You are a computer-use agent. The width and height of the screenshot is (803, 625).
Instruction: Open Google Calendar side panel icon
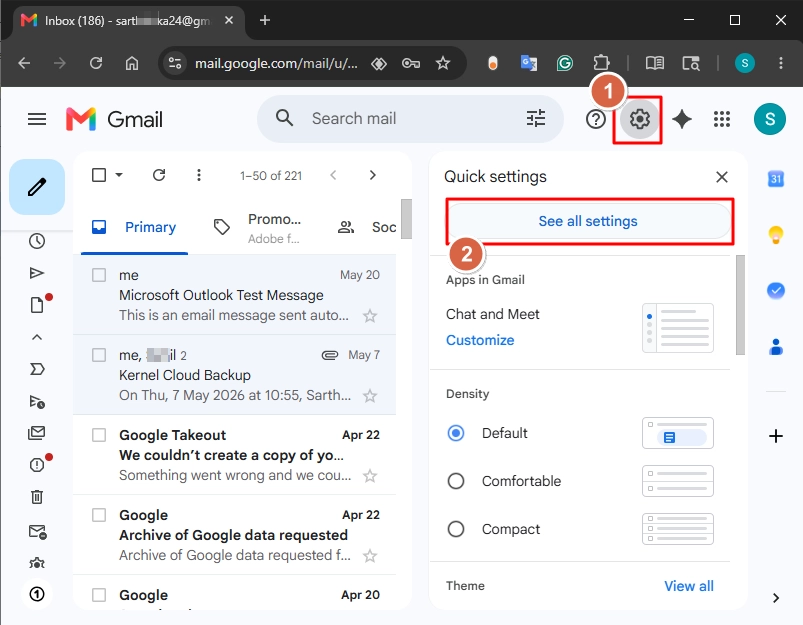(x=776, y=179)
